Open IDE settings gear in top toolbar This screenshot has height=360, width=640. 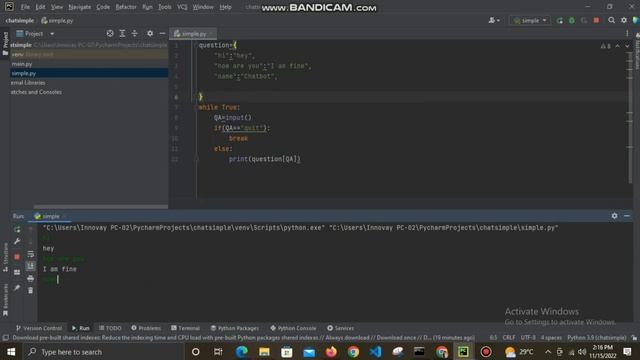tap(624, 20)
